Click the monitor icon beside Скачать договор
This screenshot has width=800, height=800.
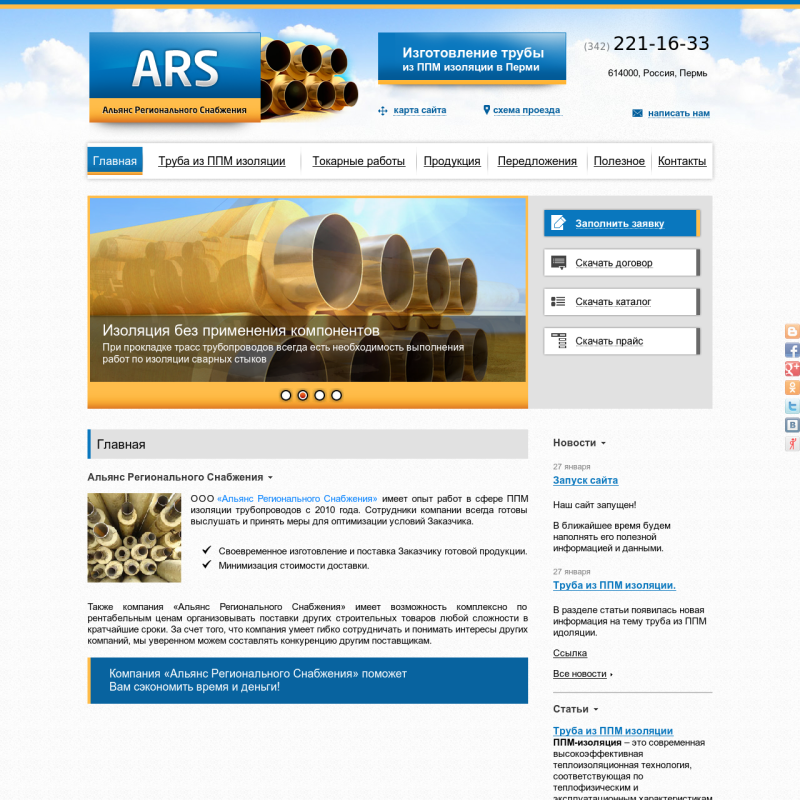pos(559,263)
